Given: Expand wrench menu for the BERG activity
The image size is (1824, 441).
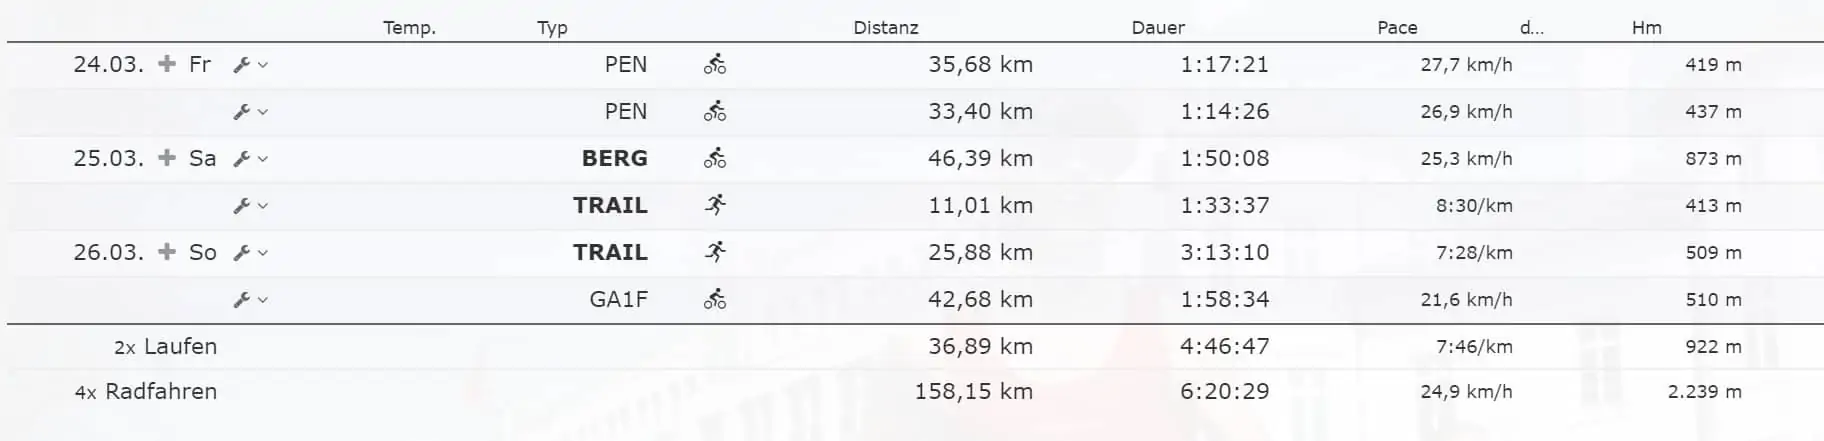Looking at the screenshot, I should point(250,159).
